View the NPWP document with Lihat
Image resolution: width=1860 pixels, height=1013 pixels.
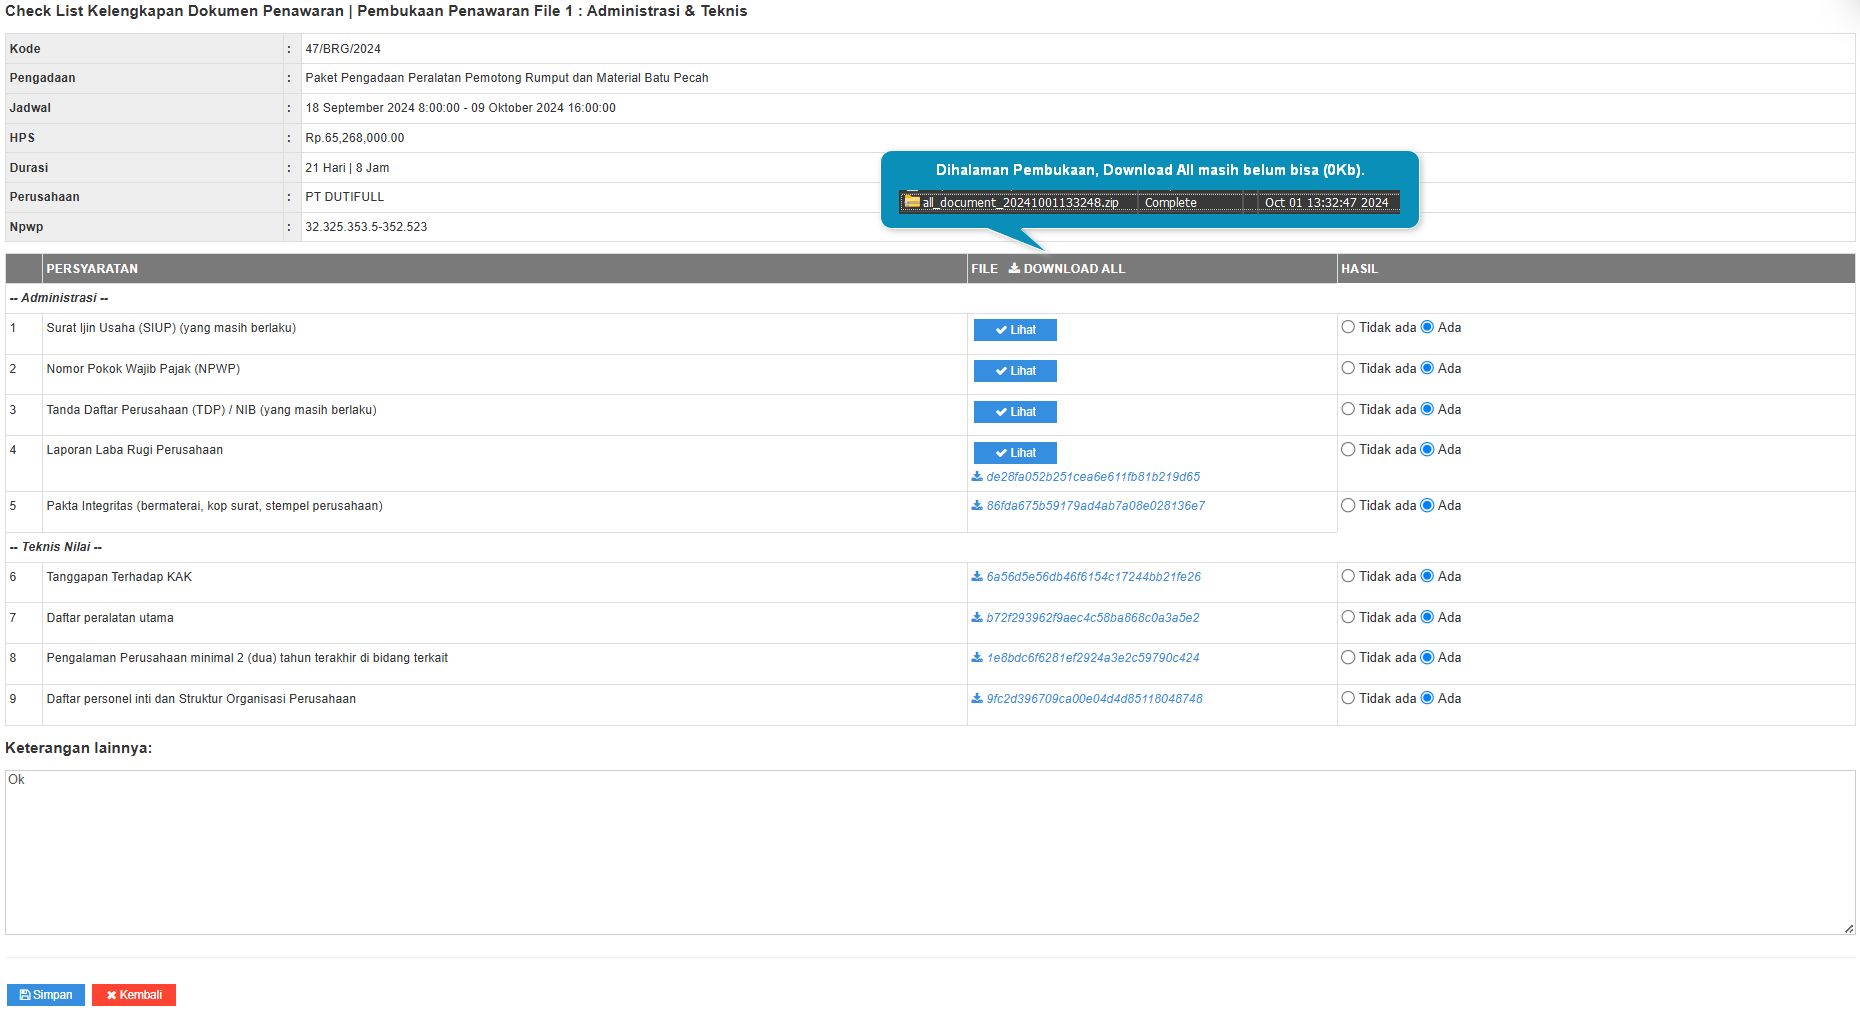point(1015,371)
